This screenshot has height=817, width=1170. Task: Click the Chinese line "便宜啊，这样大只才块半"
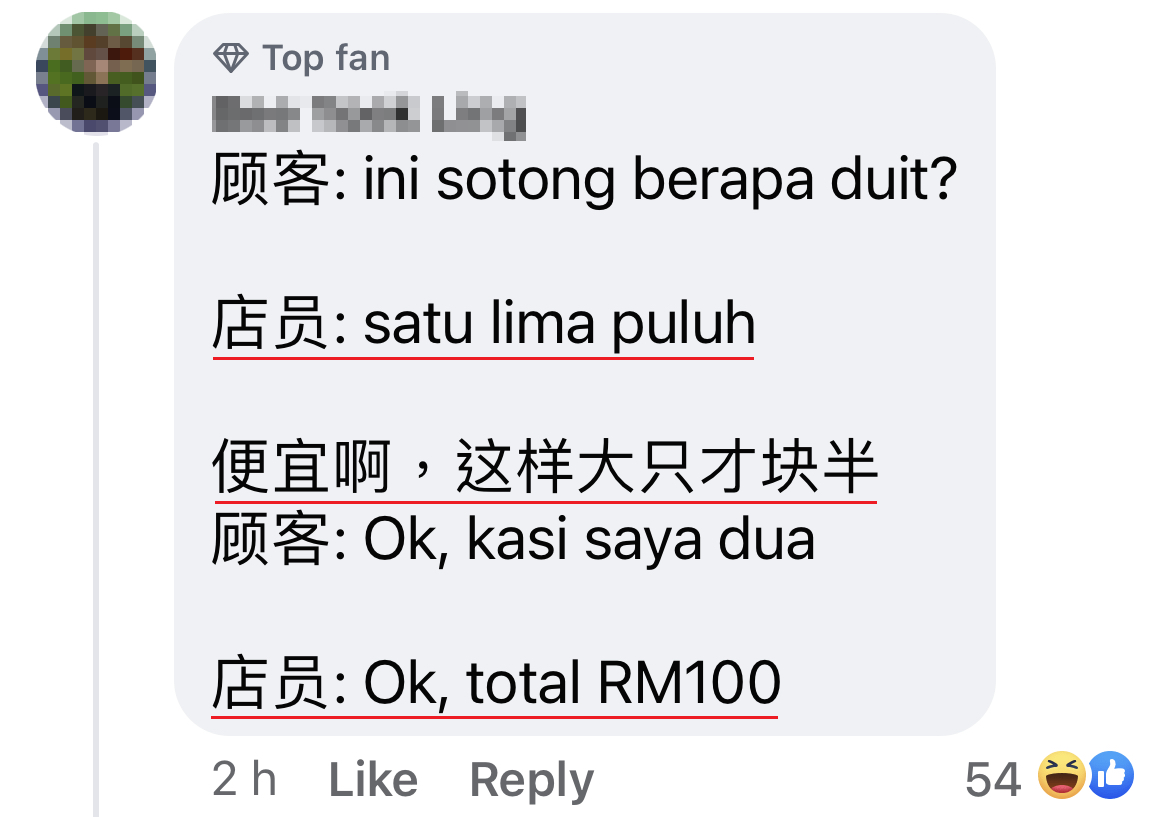(x=545, y=467)
